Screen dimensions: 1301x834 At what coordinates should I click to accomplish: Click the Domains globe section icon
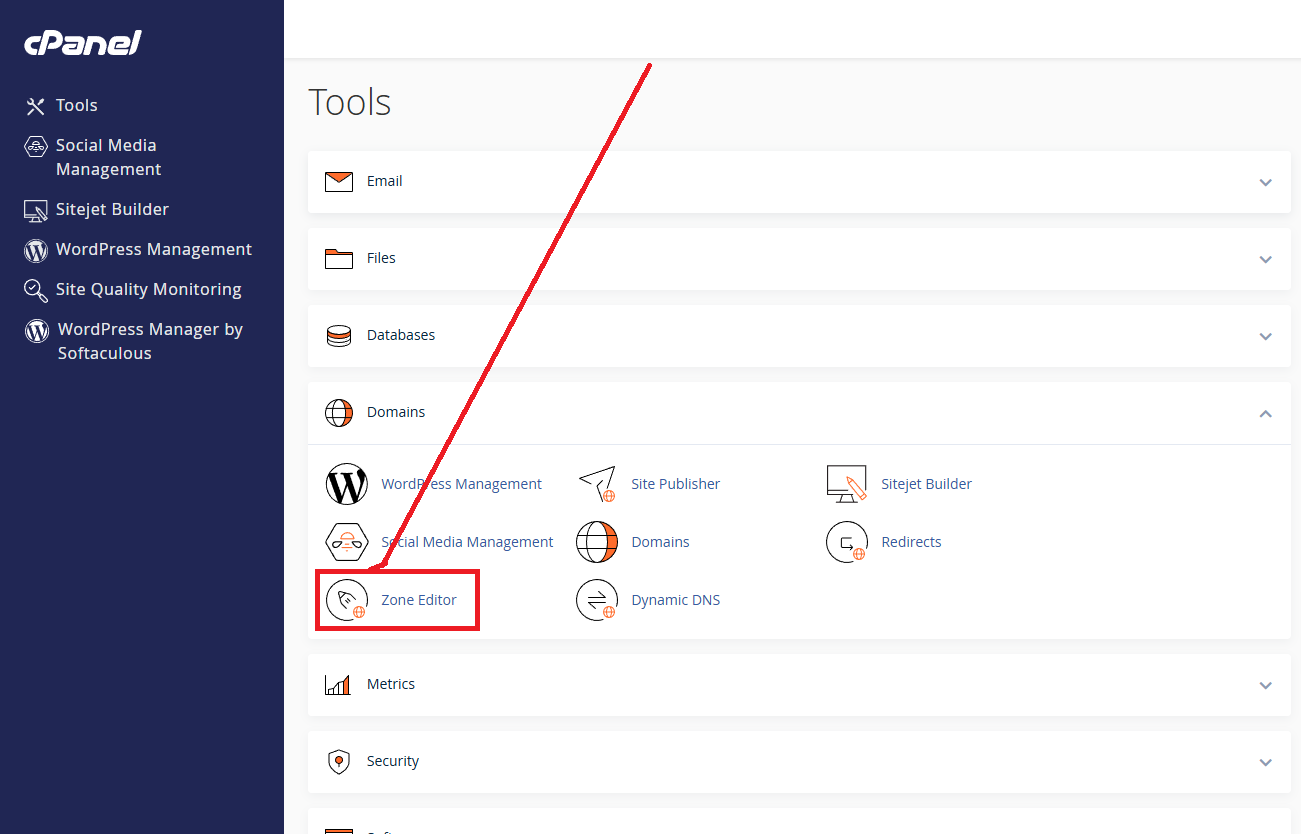coord(339,413)
